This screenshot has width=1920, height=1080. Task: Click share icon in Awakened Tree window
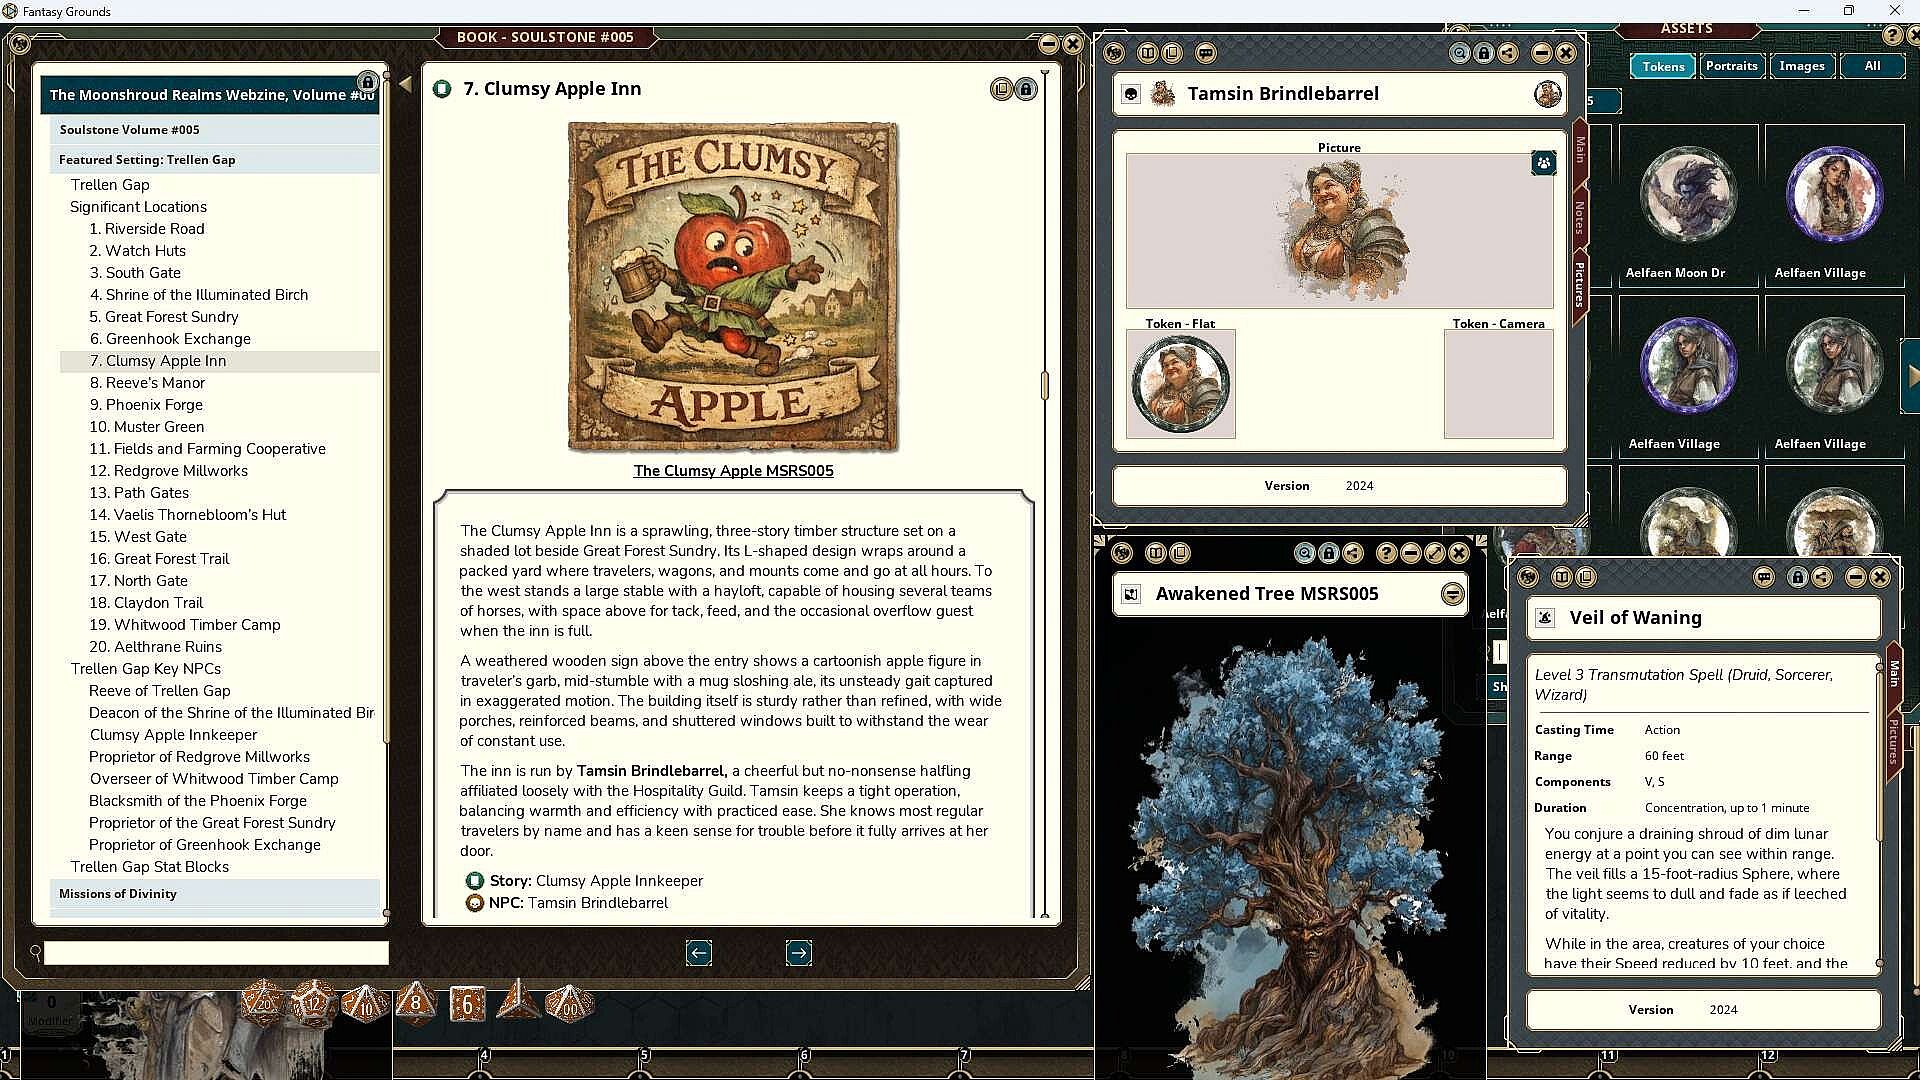point(1352,553)
